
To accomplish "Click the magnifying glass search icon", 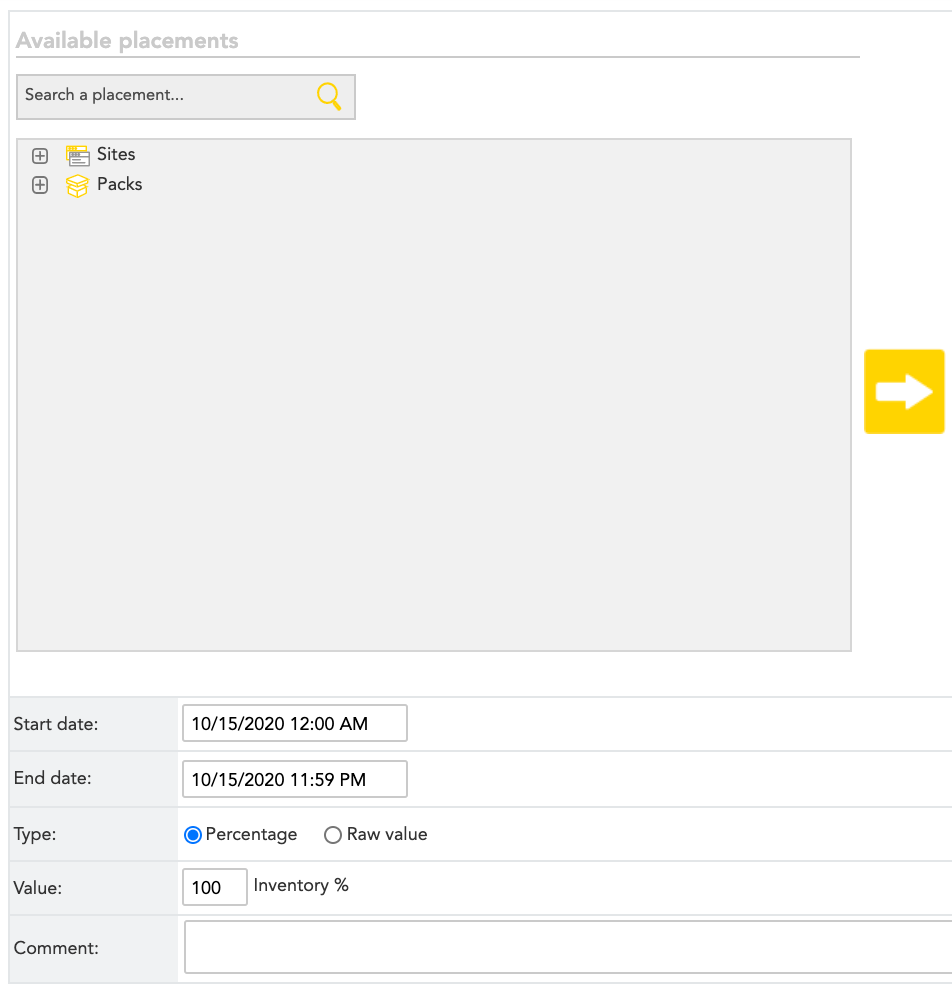I will point(329,96).
